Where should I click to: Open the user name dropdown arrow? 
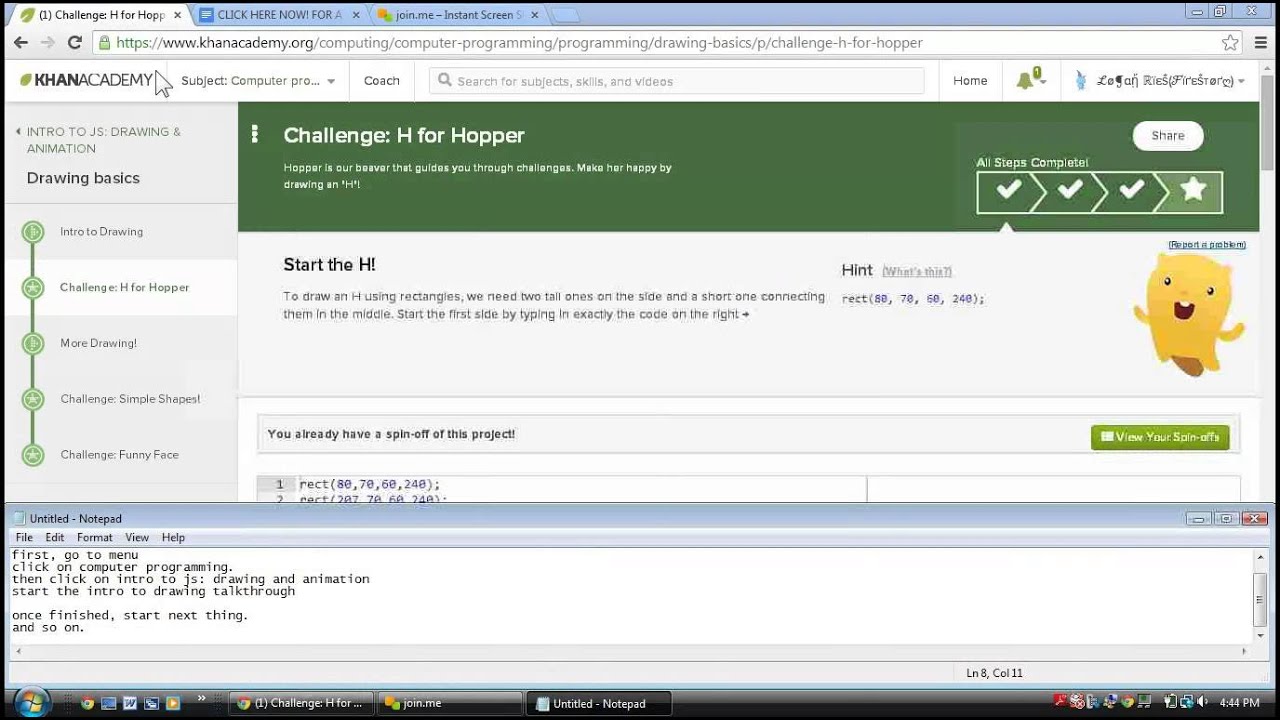1241,81
